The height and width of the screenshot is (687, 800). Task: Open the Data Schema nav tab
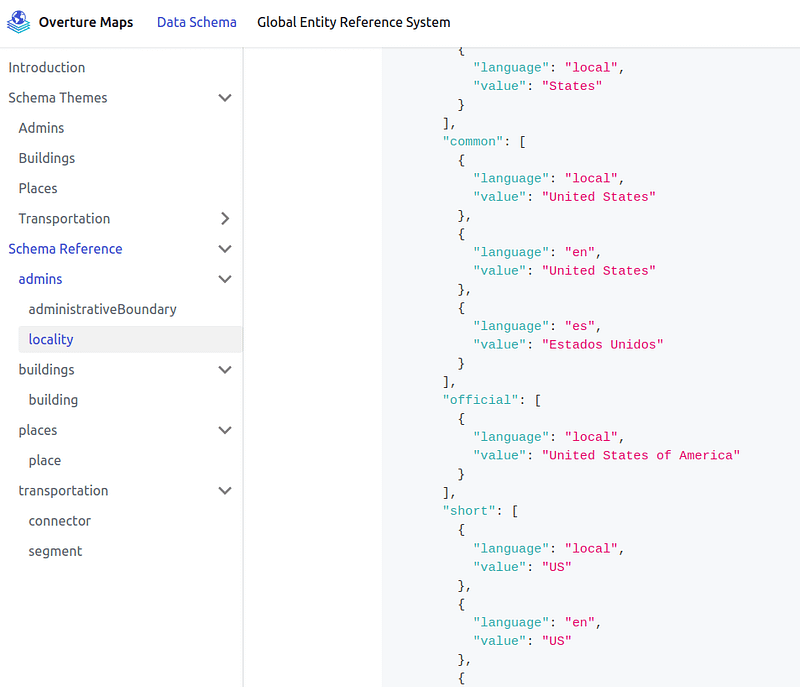click(x=196, y=22)
